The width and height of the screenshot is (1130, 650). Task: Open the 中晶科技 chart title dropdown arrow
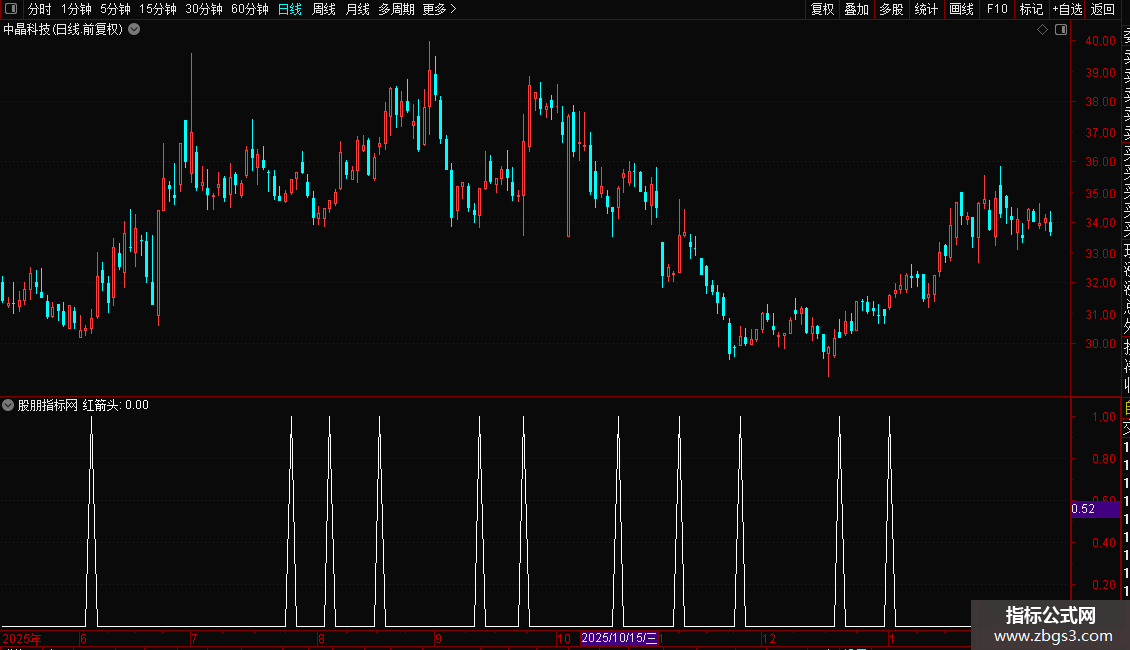click(134, 30)
